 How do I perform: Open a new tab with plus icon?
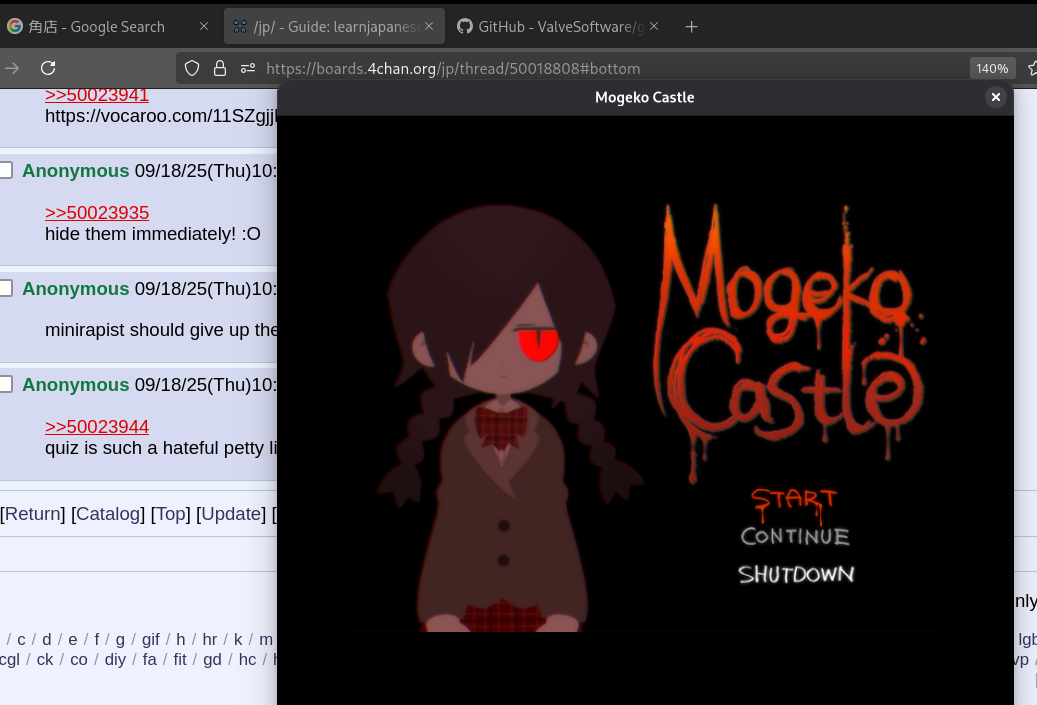691,26
